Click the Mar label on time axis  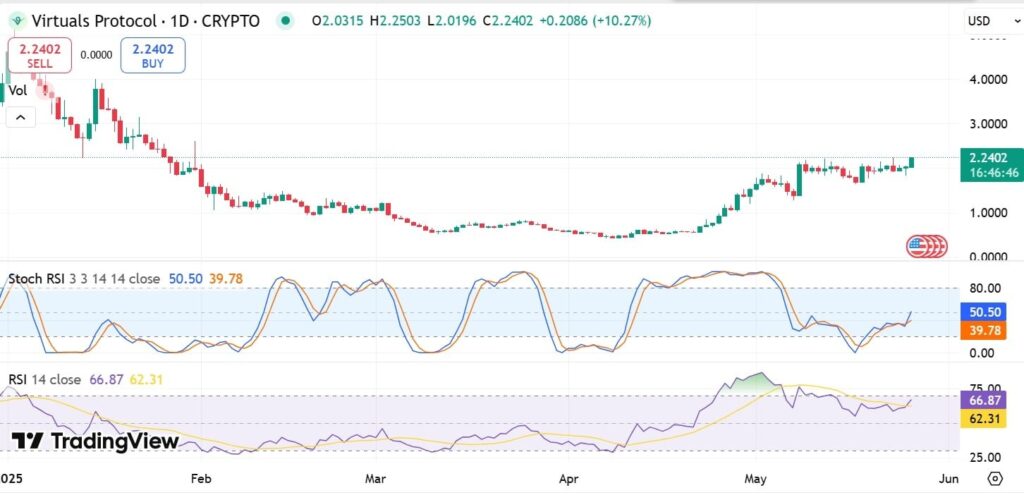(x=376, y=479)
